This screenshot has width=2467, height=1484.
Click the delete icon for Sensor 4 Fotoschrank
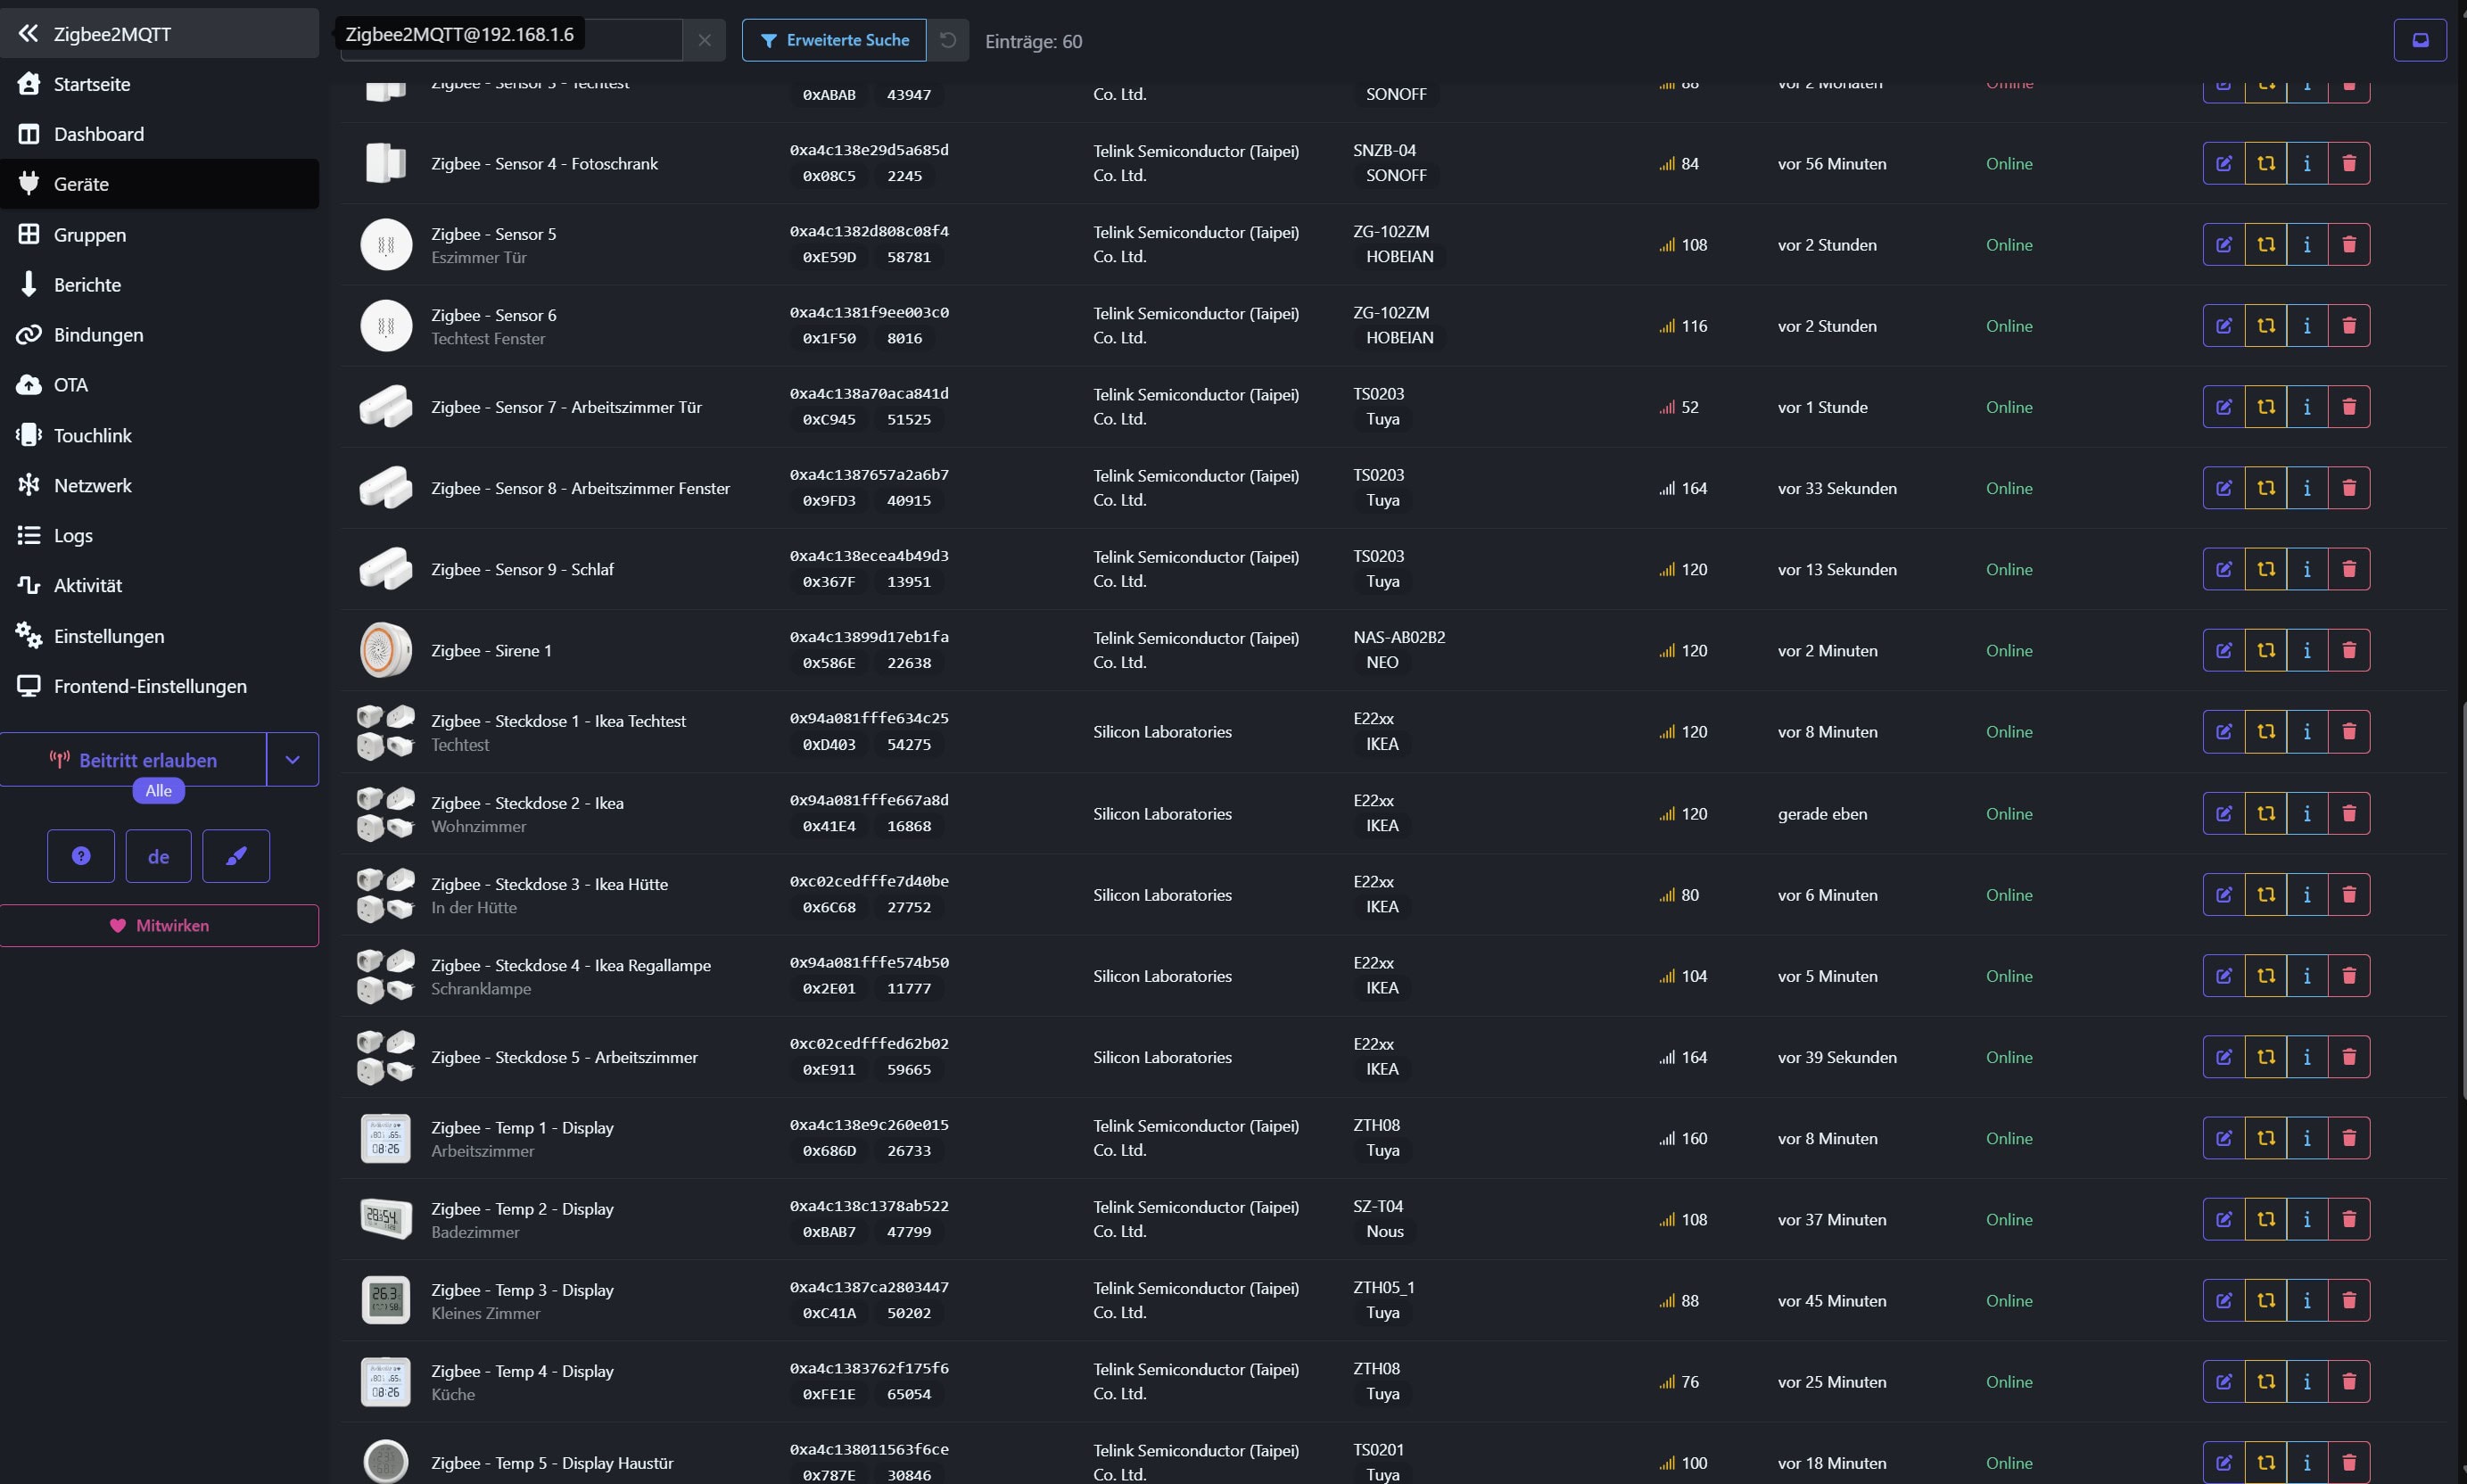click(x=2349, y=163)
